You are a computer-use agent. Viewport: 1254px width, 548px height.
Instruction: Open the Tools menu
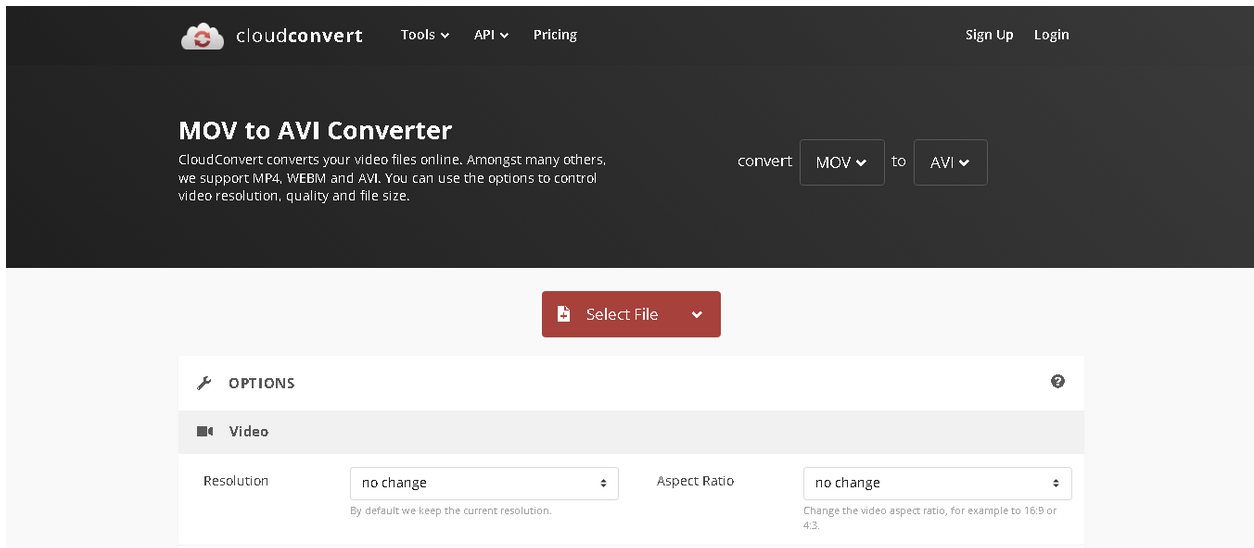click(425, 35)
